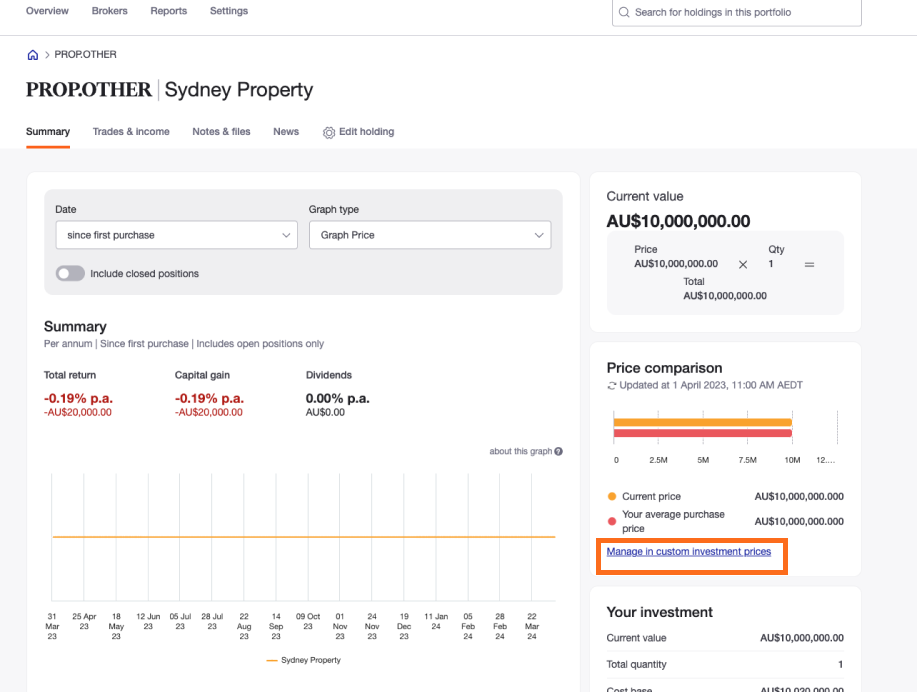Open the Graph type dropdown showing Graph Price
917x692 pixels.
pyautogui.click(x=430, y=235)
